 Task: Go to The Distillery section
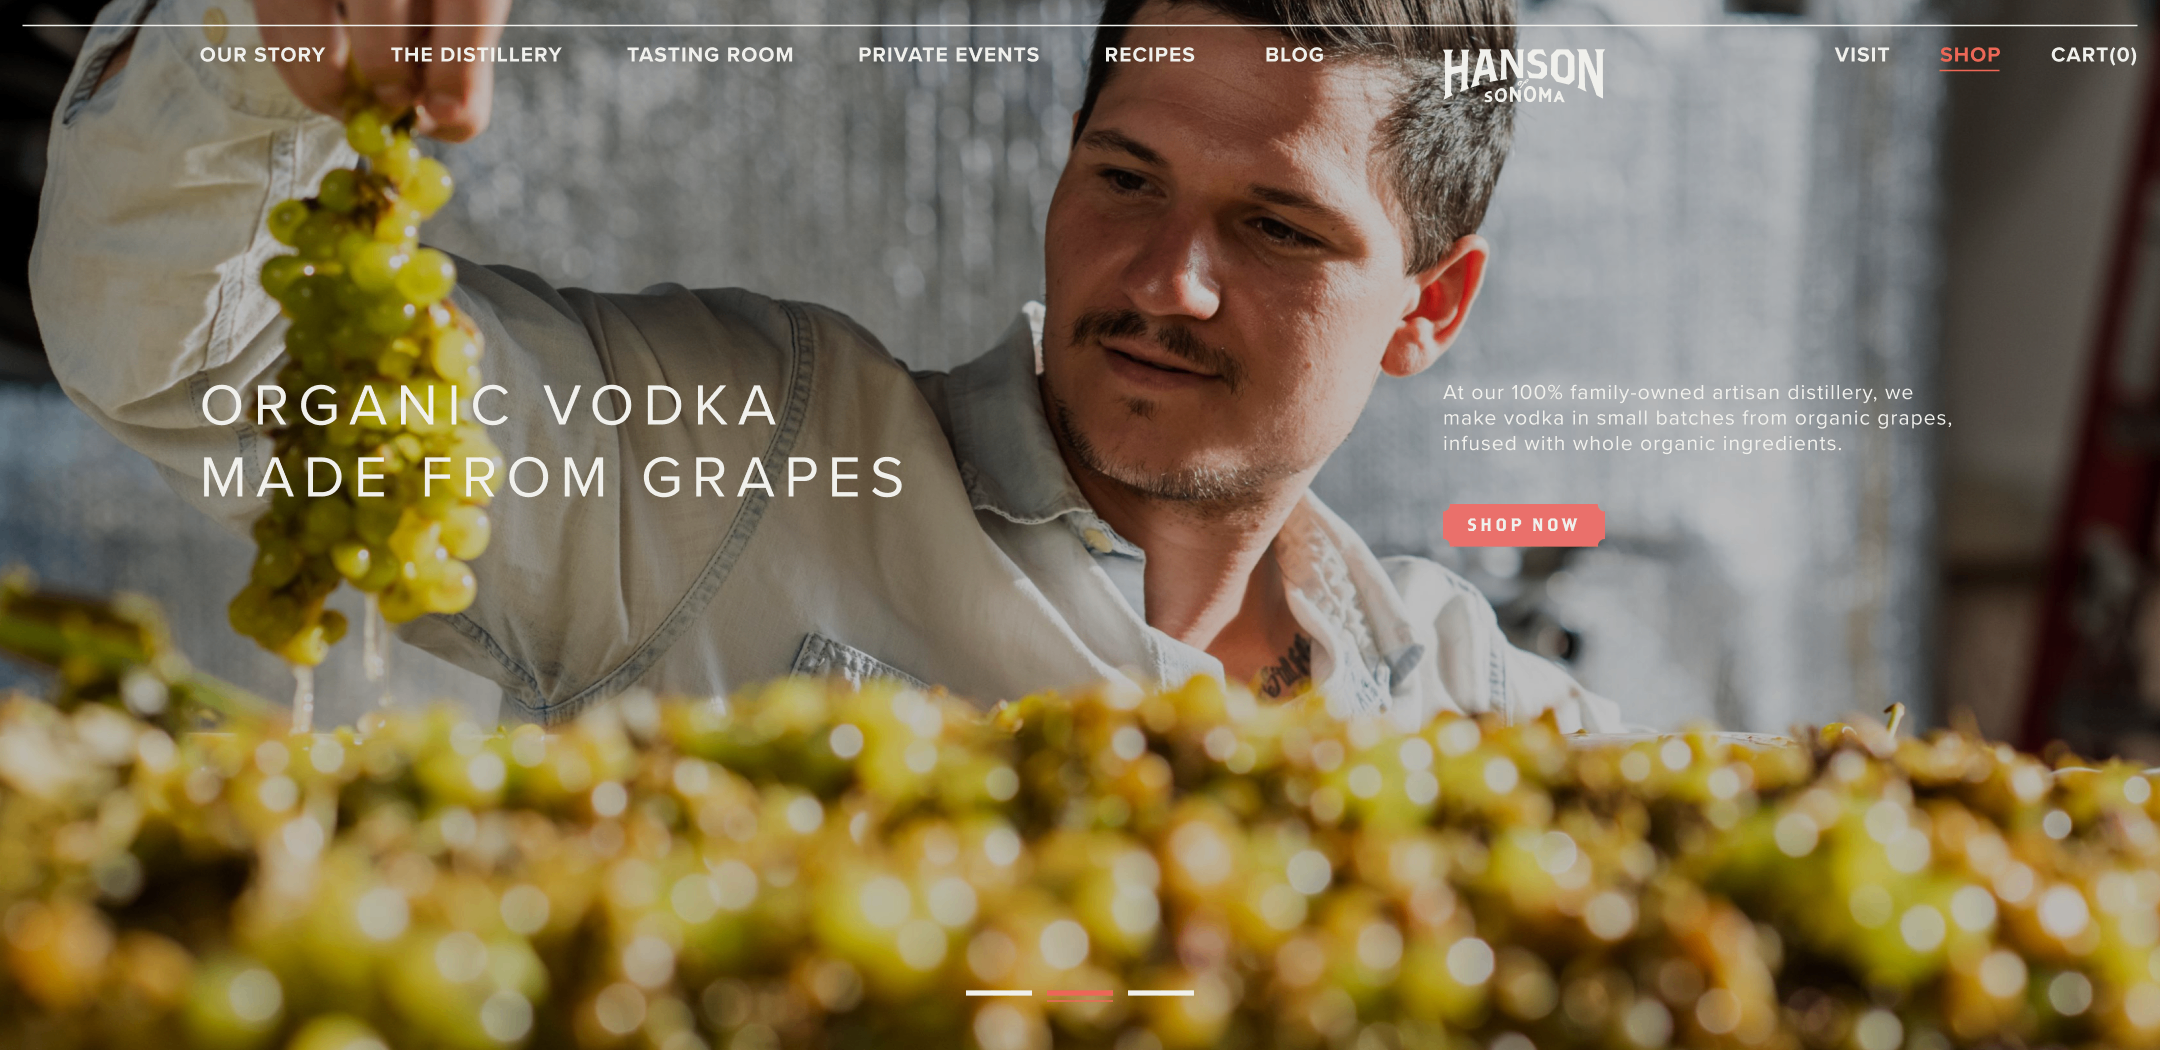point(476,55)
